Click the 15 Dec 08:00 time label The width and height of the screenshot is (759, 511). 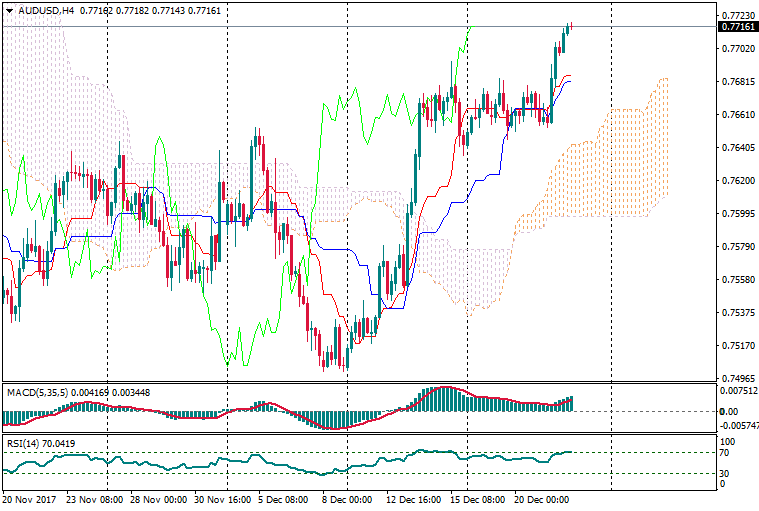coord(478,498)
